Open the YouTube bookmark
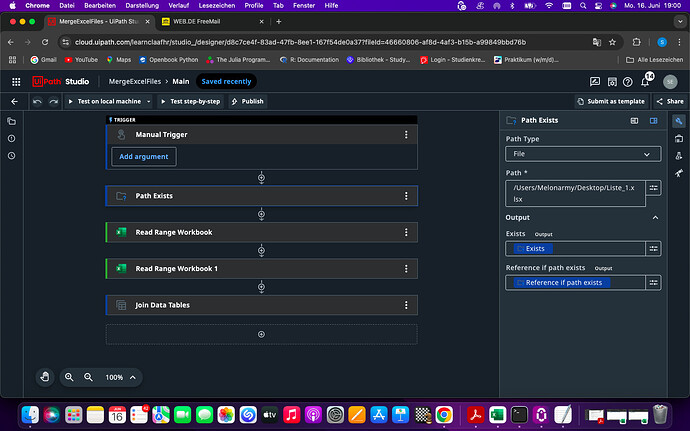 pos(81,60)
